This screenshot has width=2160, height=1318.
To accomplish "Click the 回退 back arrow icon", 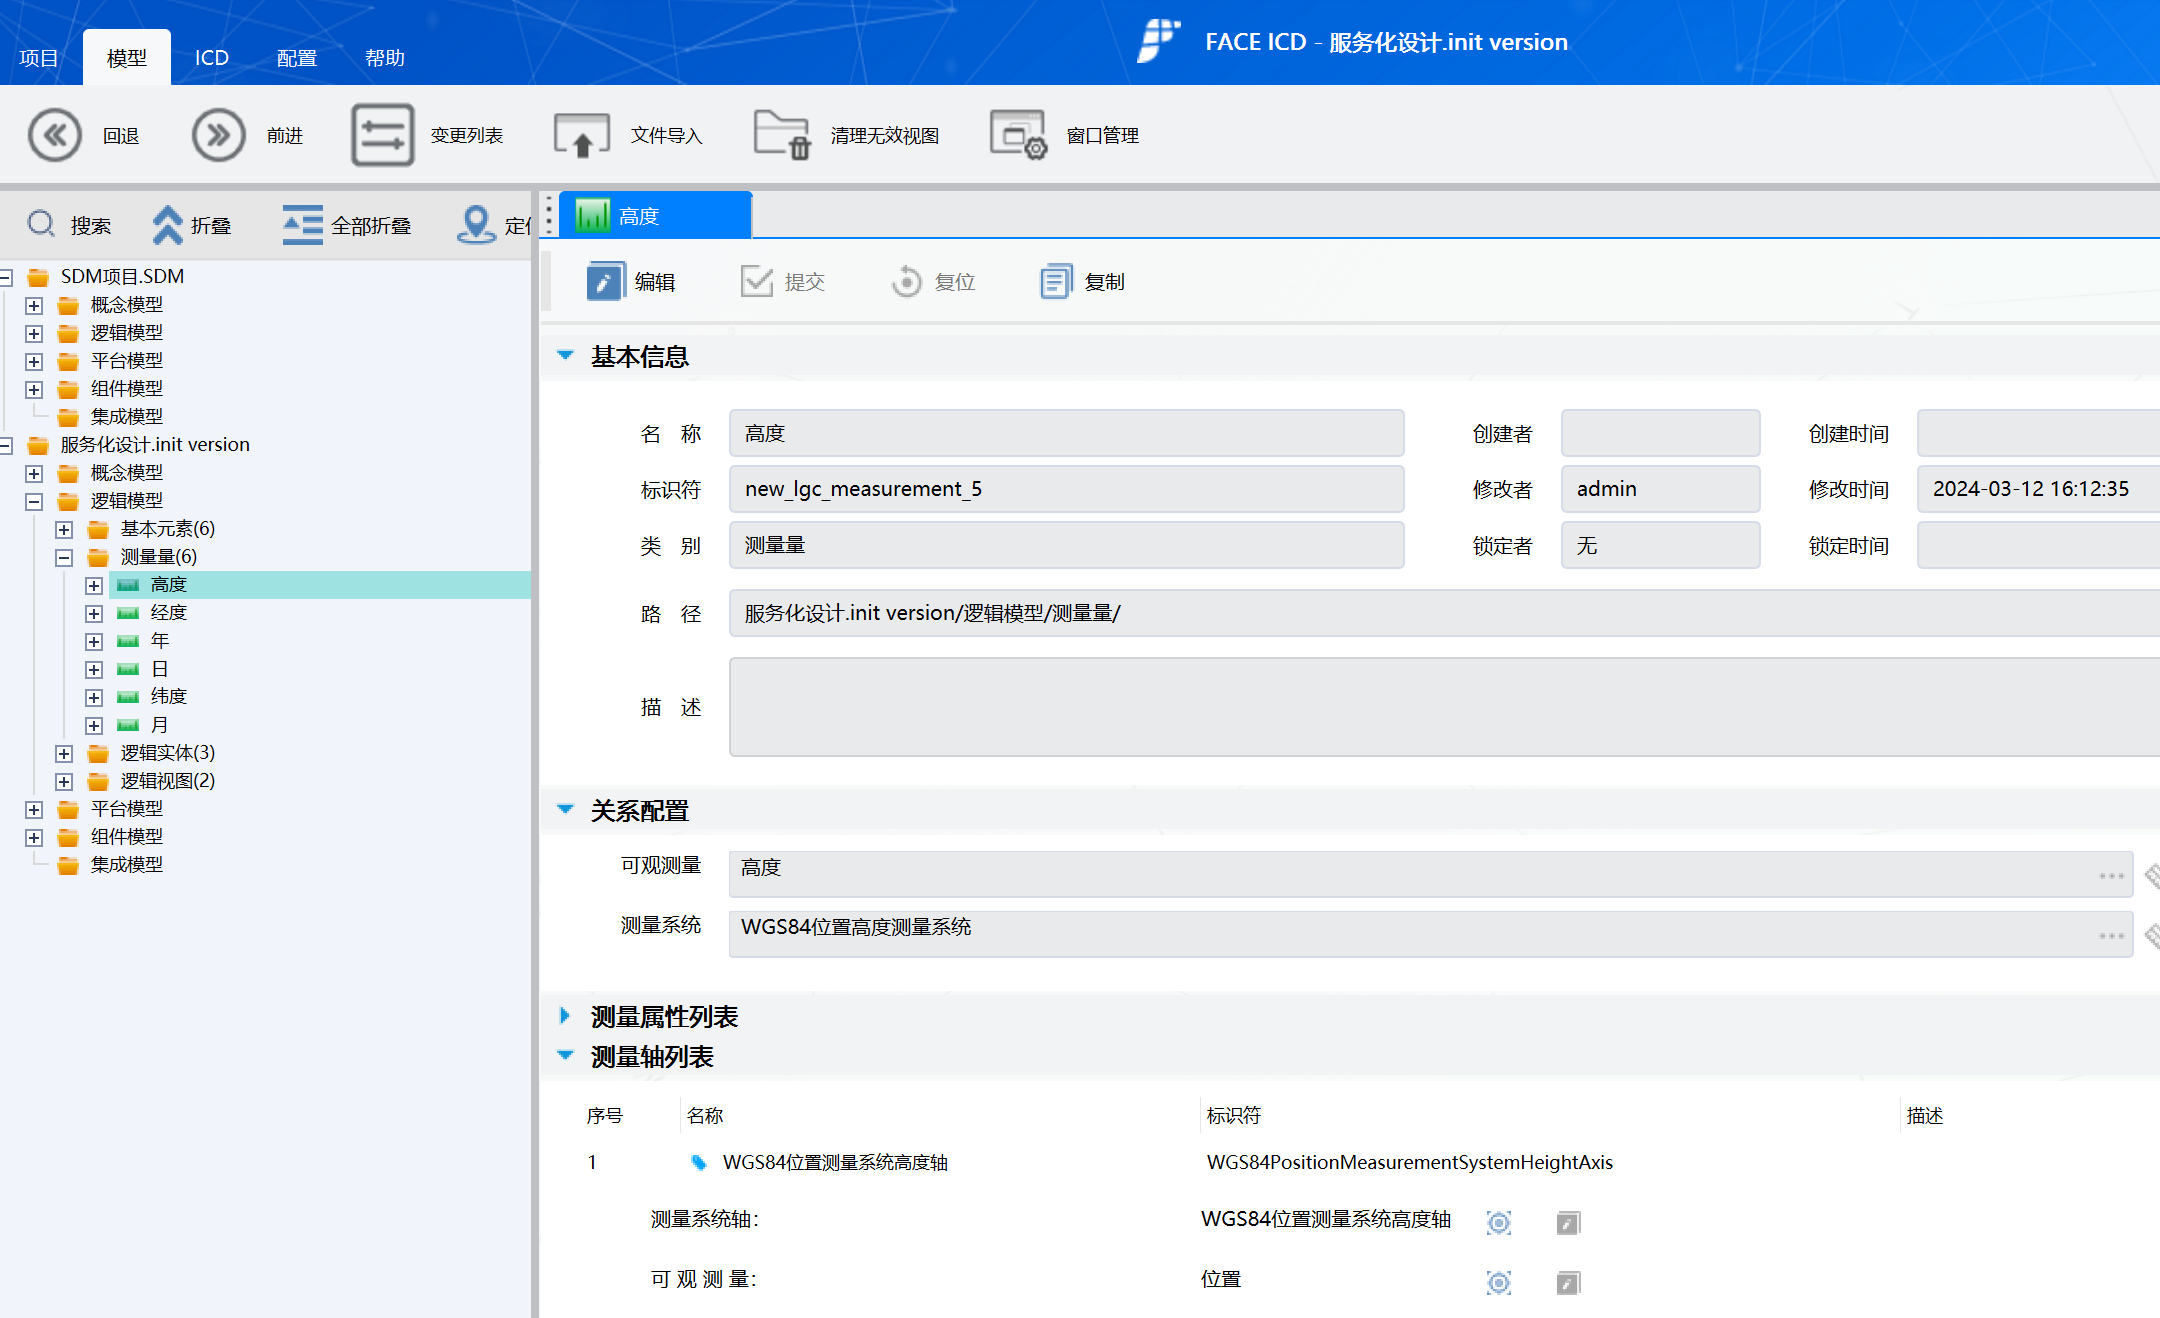I will click(54, 135).
